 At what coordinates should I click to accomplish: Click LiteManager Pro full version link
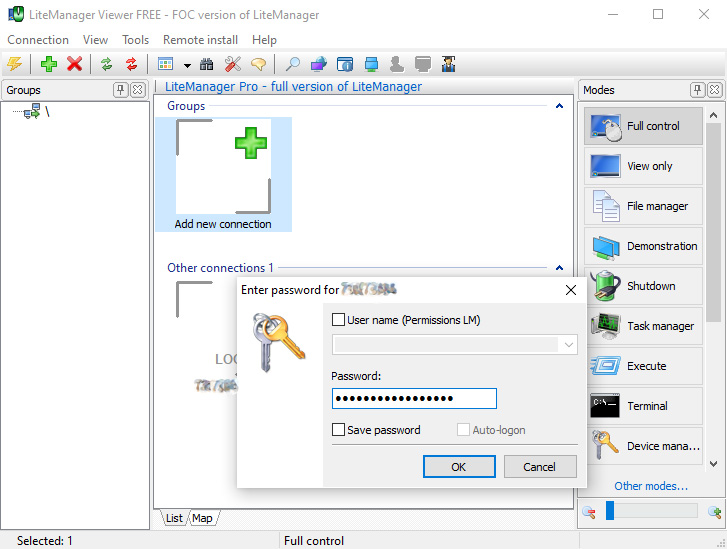[293, 87]
